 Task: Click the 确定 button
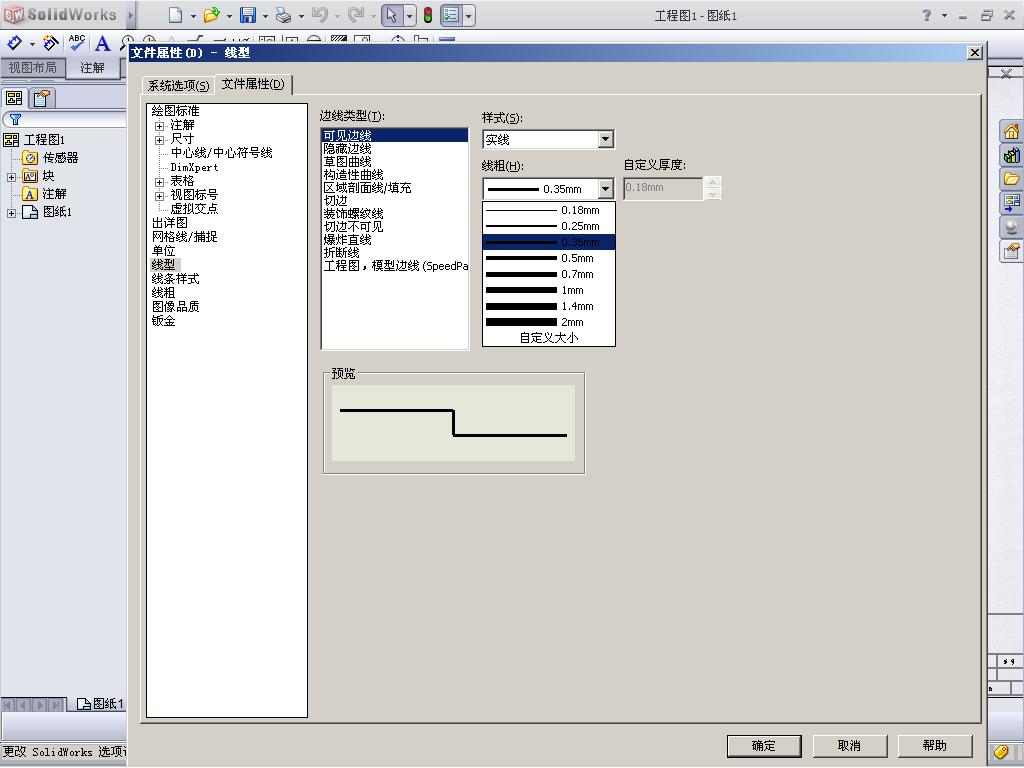click(x=763, y=746)
